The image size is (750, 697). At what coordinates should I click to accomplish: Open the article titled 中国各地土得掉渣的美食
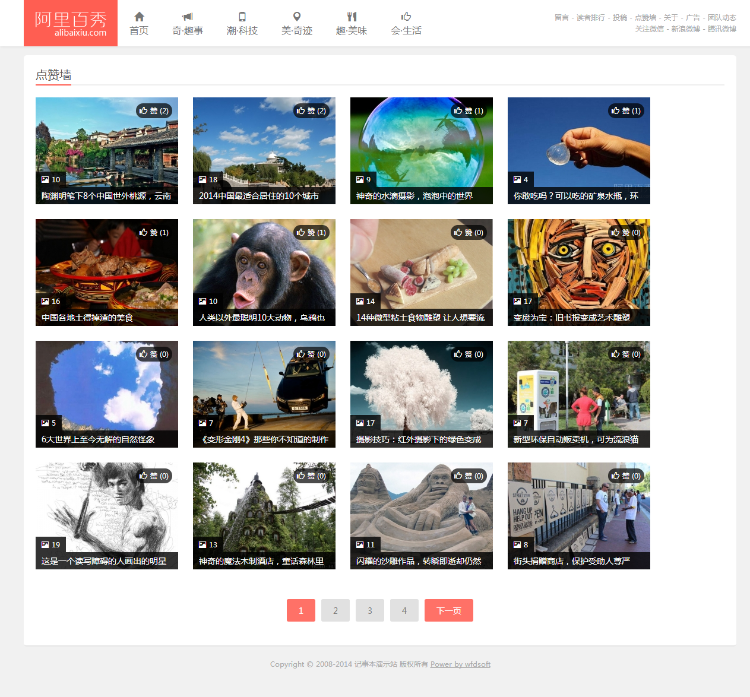(87, 318)
